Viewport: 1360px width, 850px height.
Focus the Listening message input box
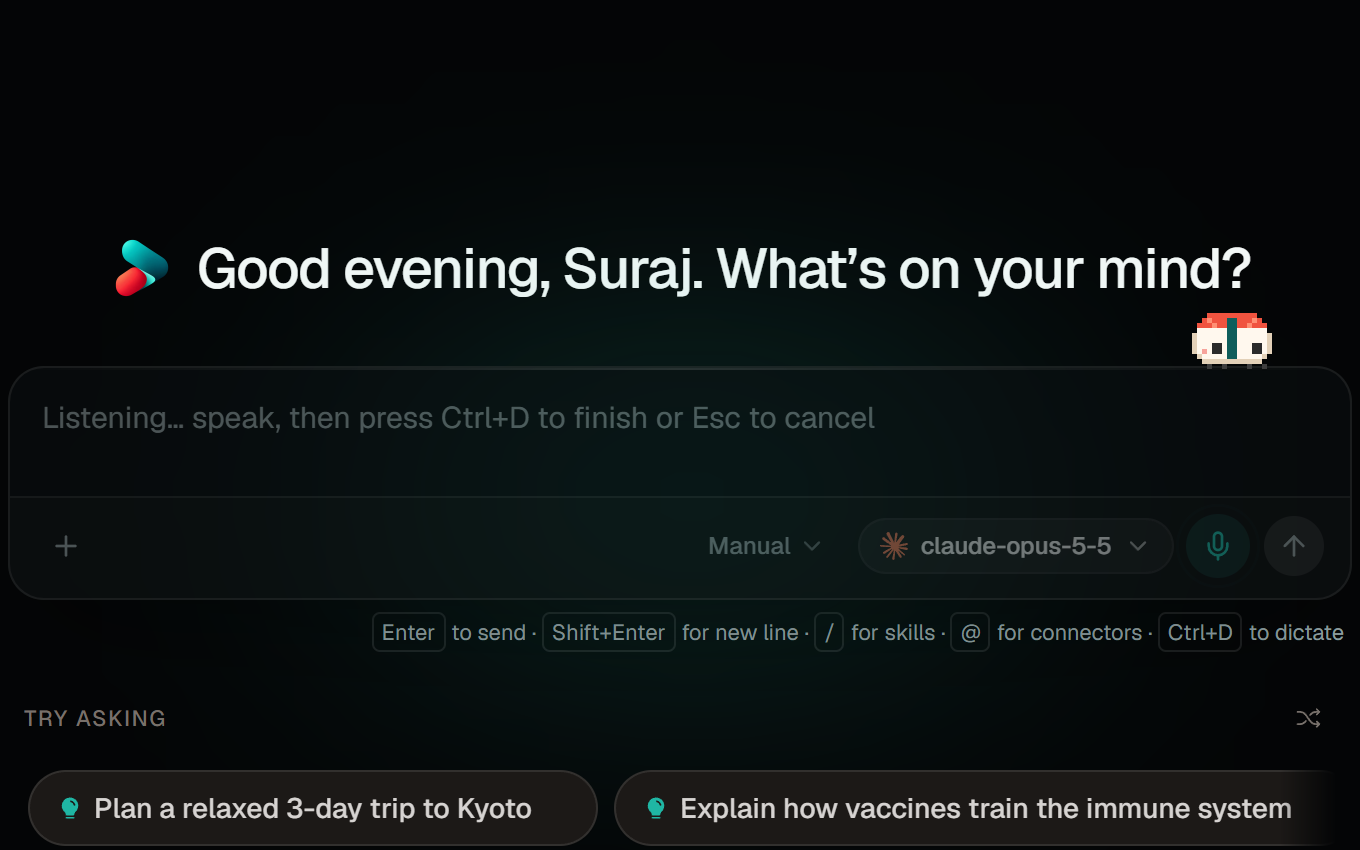tap(680, 432)
